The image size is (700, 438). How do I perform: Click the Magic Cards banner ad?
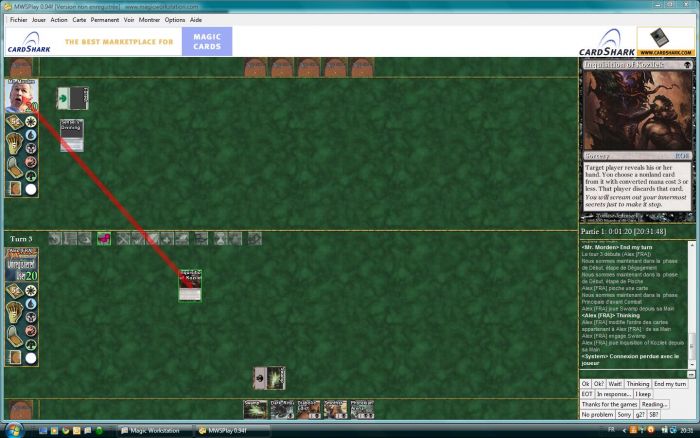pyautogui.click(x=207, y=42)
